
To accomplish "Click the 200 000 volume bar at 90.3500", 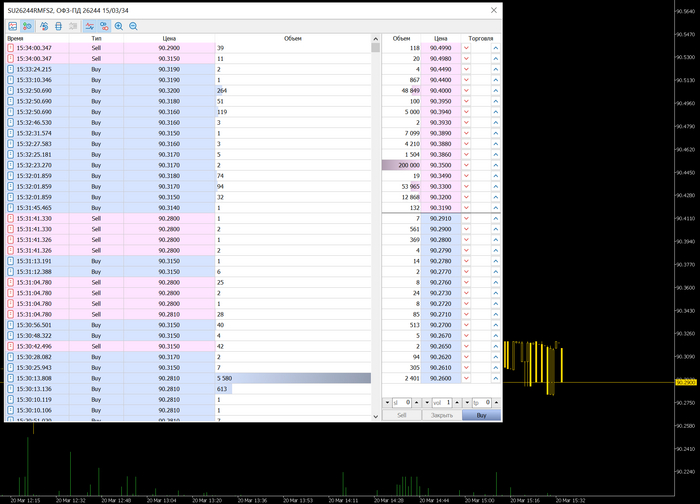I will tap(401, 165).
